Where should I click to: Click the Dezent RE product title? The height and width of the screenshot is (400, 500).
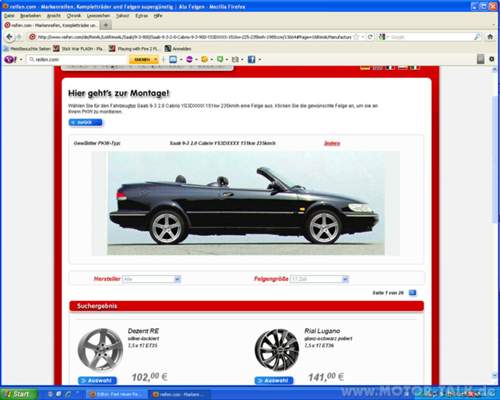point(143,331)
